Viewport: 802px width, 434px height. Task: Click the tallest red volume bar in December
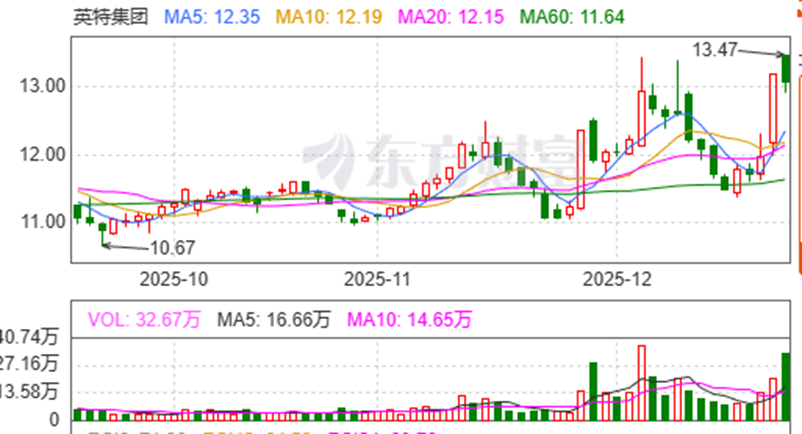coord(641,383)
